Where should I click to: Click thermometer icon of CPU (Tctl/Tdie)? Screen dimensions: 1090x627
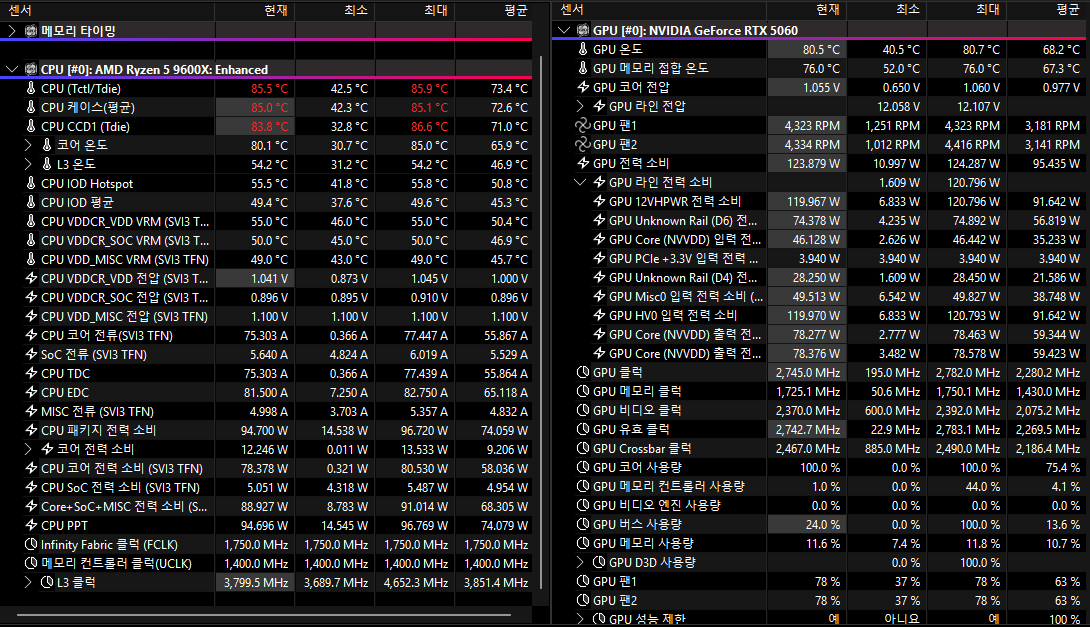(x=31, y=88)
